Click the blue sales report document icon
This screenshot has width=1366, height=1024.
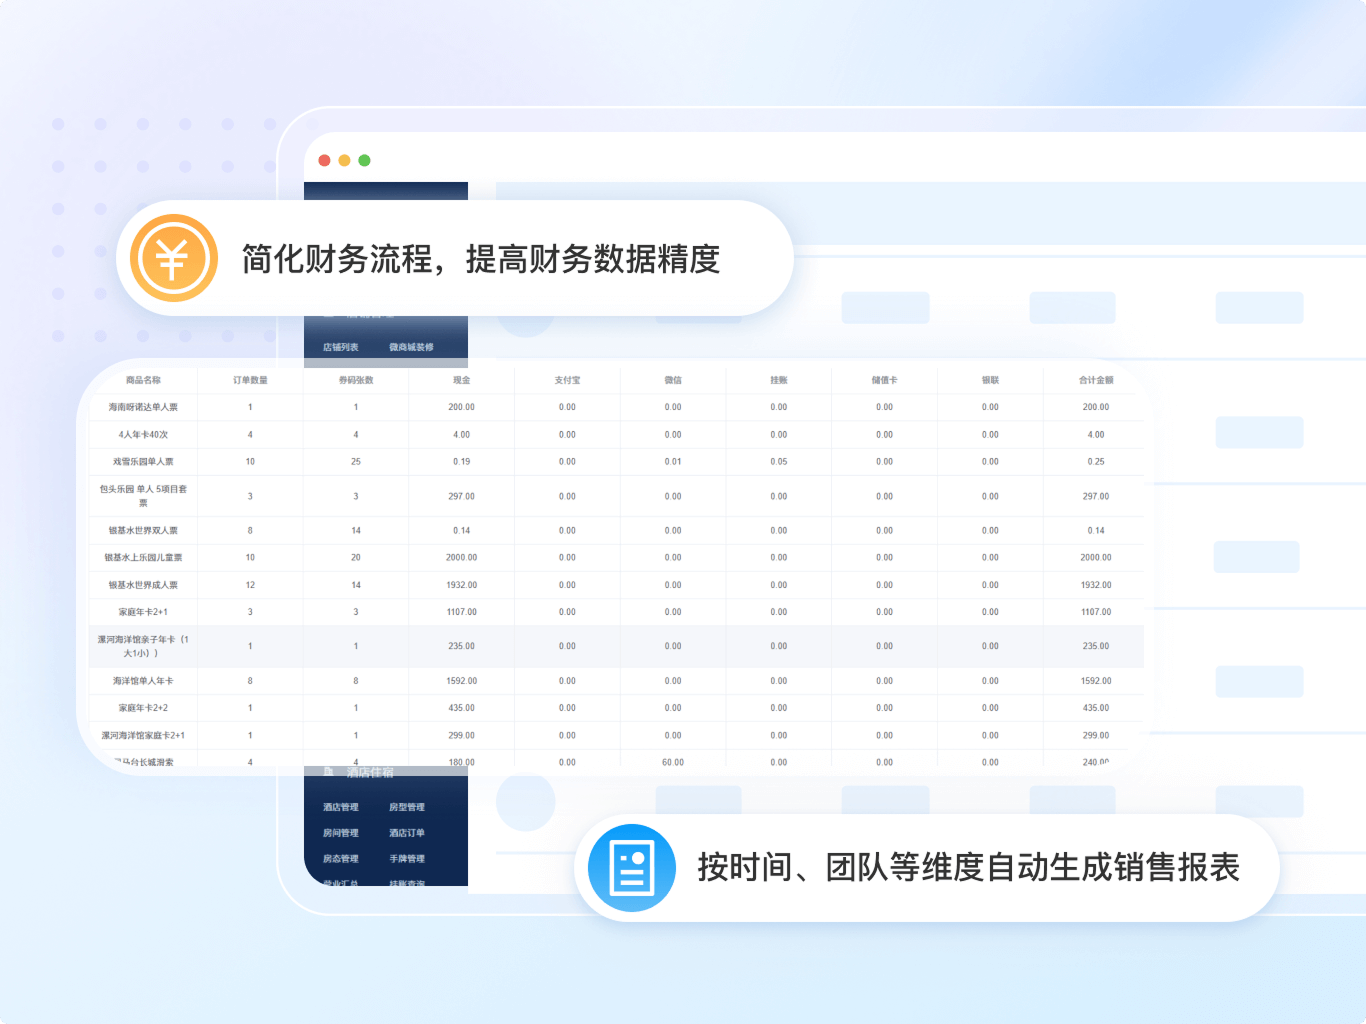pyautogui.click(x=631, y=867)
